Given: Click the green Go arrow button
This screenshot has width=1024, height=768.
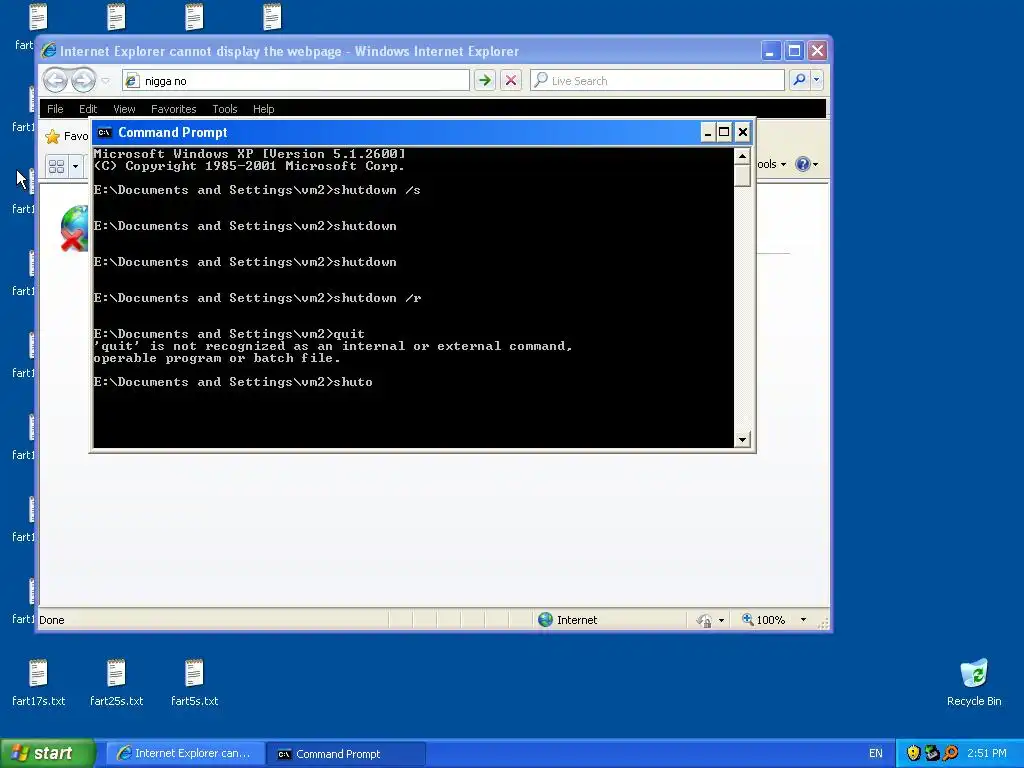Looking at the screenshot, I should (484, 80).
